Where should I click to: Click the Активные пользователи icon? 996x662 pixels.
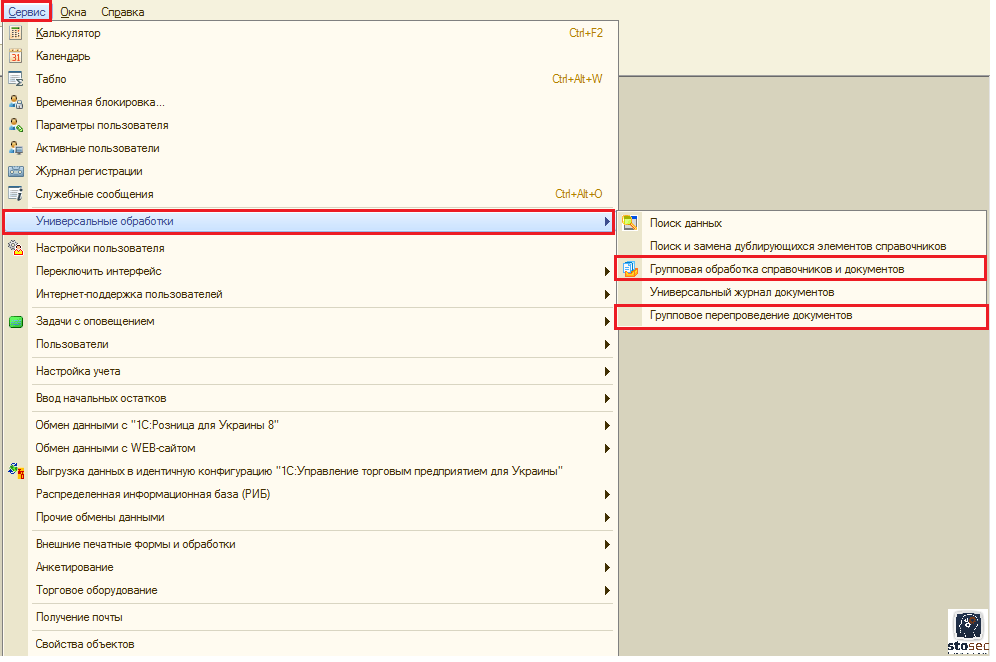[15, 148]
